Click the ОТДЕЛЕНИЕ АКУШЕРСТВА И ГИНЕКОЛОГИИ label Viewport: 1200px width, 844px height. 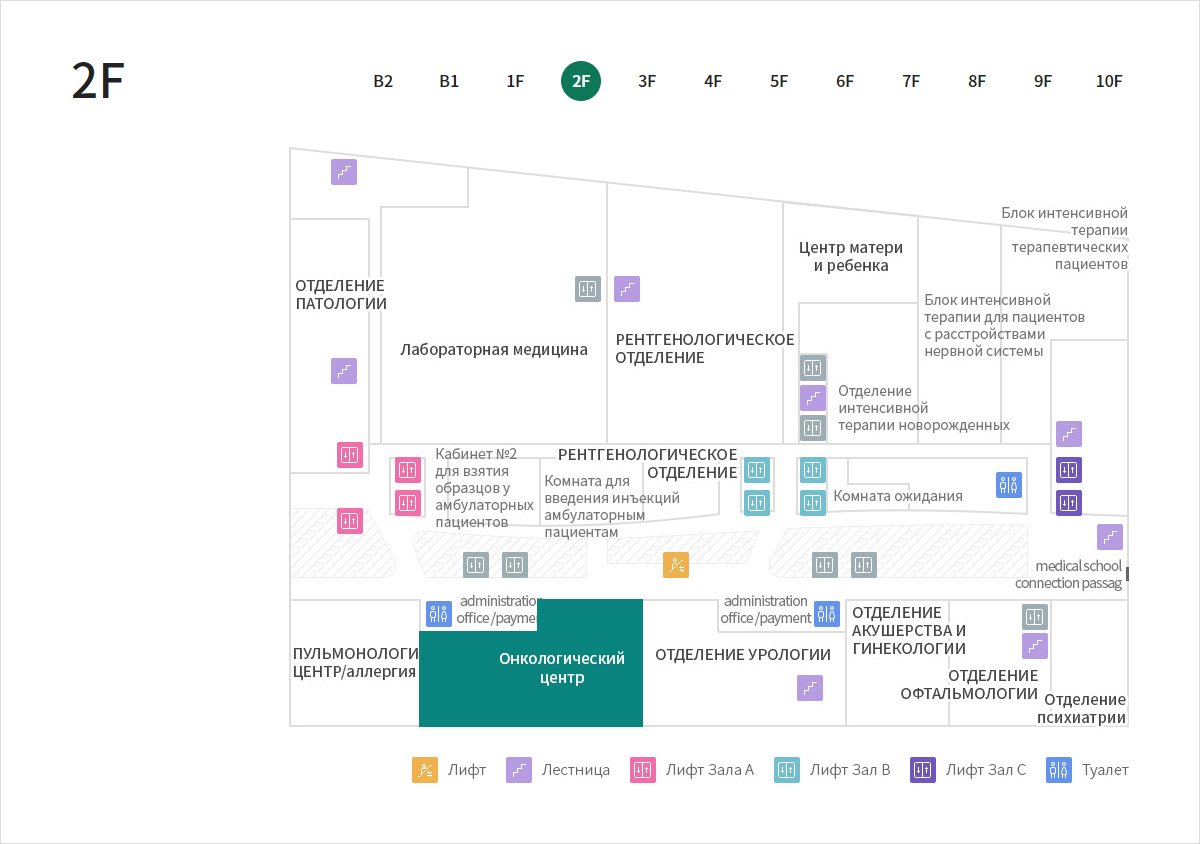point(909,630)
